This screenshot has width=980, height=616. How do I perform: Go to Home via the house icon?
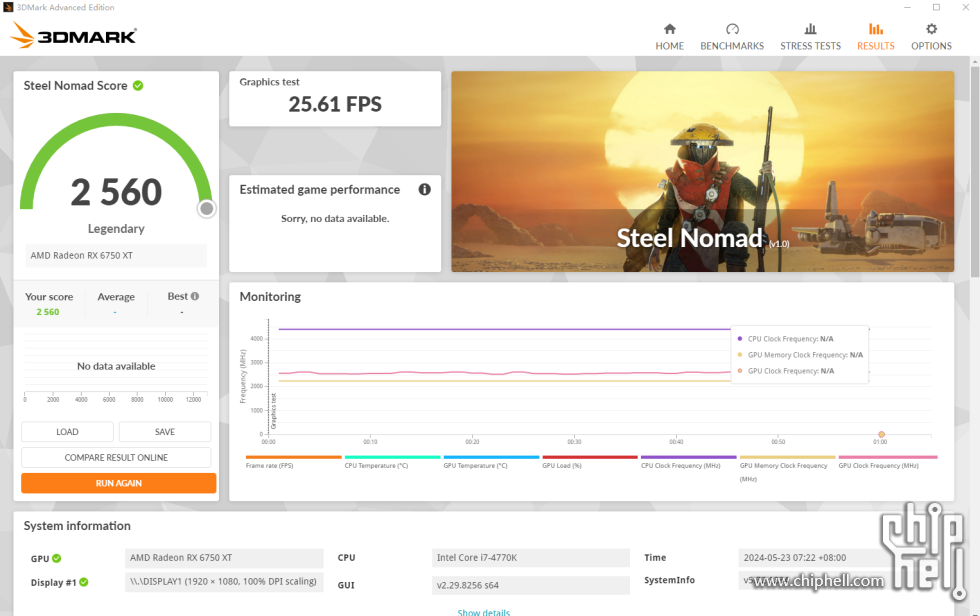669,29
